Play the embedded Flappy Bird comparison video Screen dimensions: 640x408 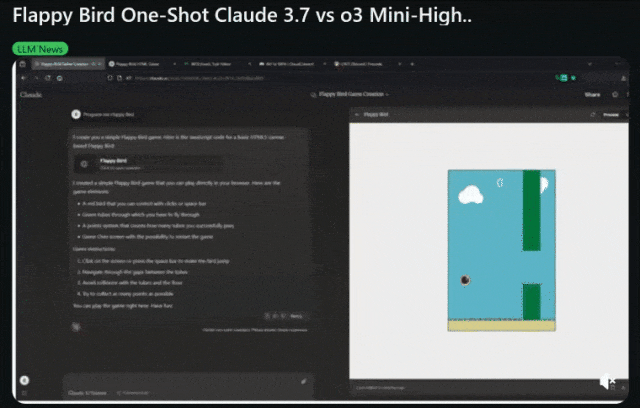point(321,230)
